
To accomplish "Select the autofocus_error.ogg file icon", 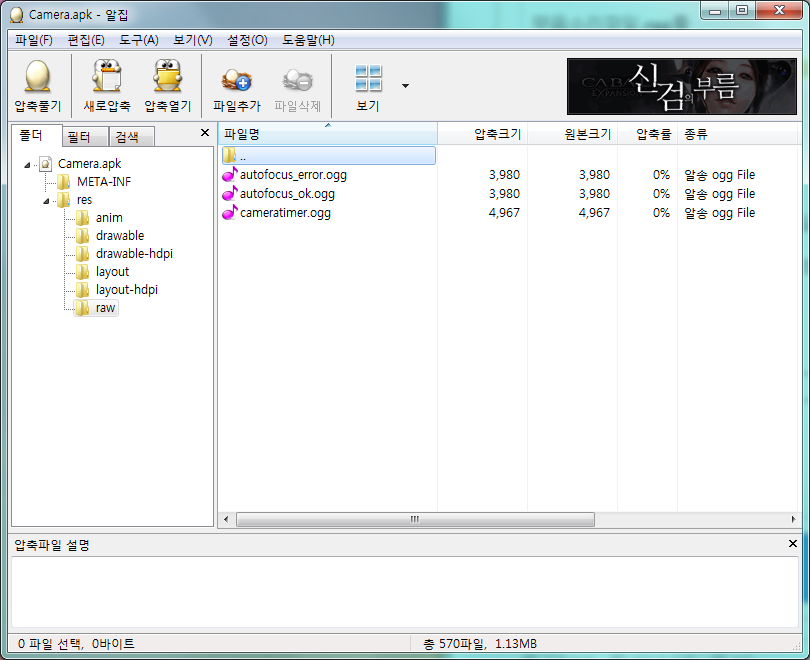I will (230, 175).
